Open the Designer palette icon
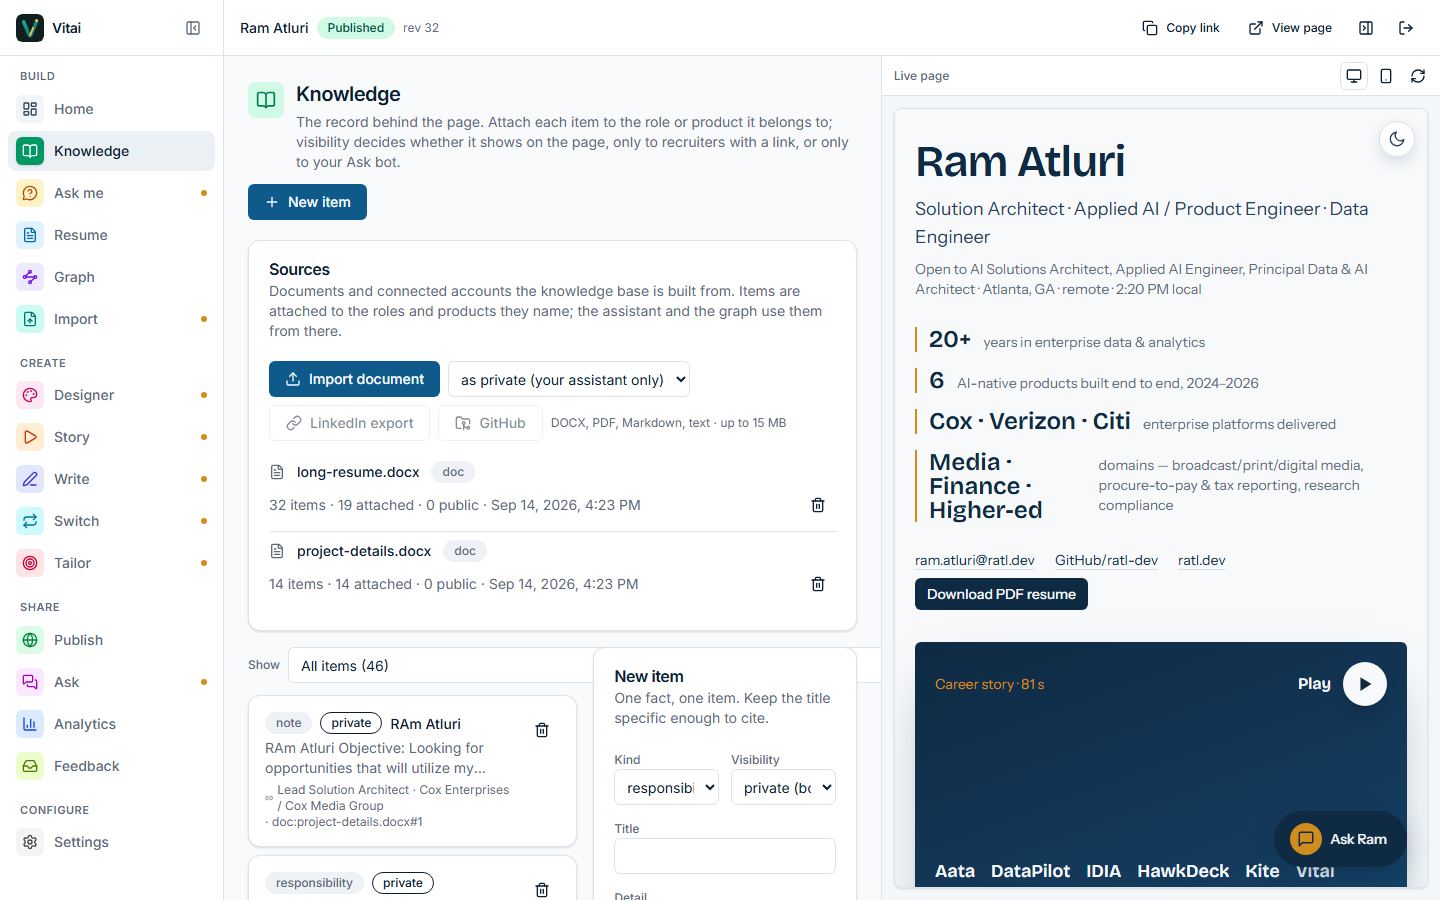 [x=30, y=395]
